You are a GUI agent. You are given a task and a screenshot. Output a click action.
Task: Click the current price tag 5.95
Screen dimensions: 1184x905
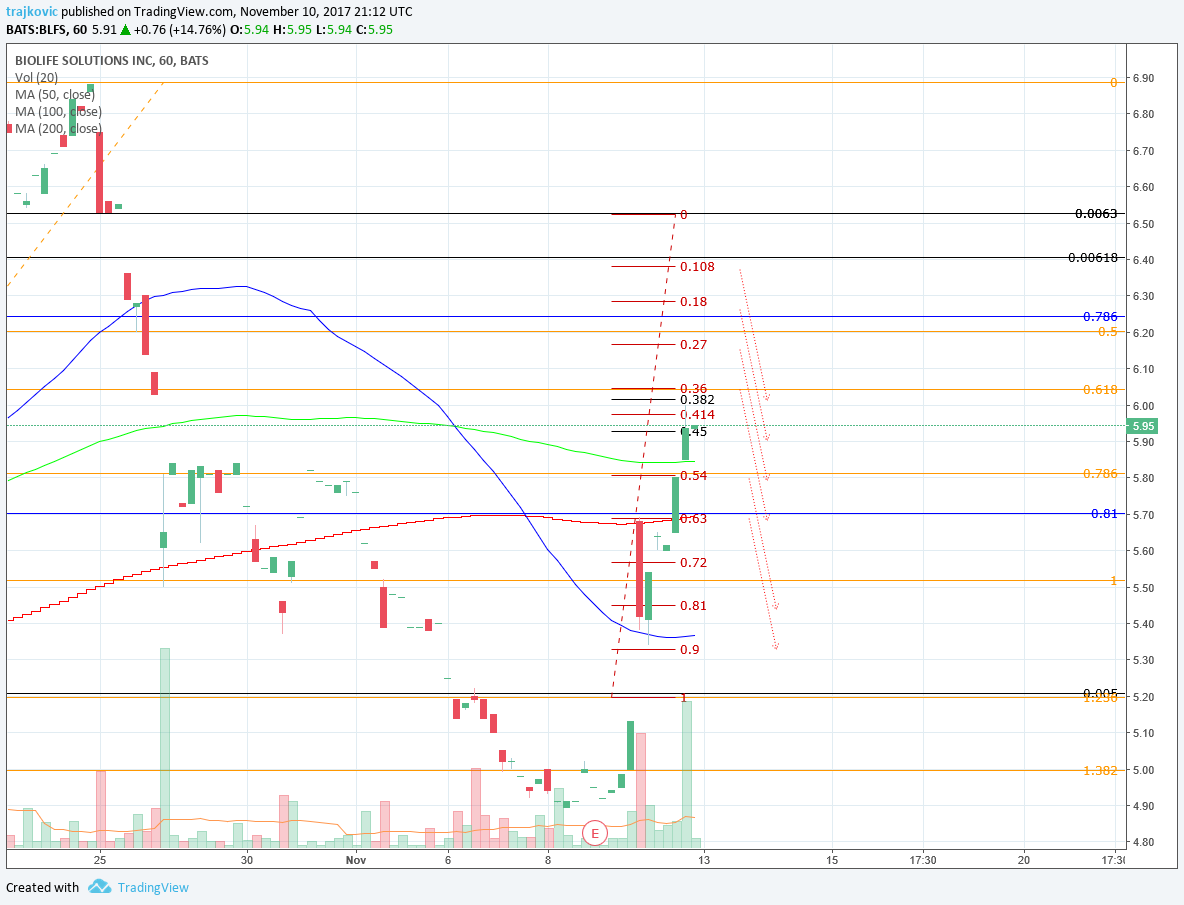pos(1143,426)
